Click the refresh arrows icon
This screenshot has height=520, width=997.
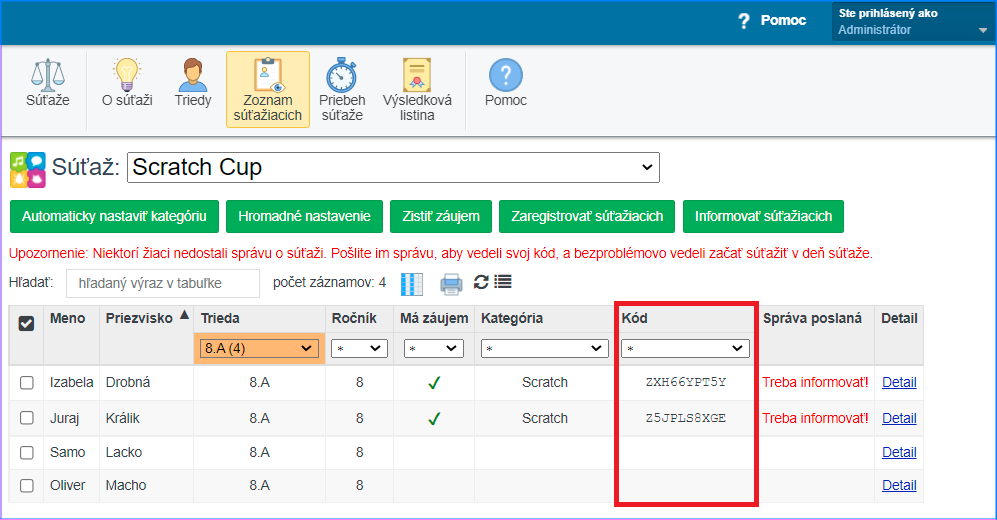pyautogui.click(x=481, y=282)
